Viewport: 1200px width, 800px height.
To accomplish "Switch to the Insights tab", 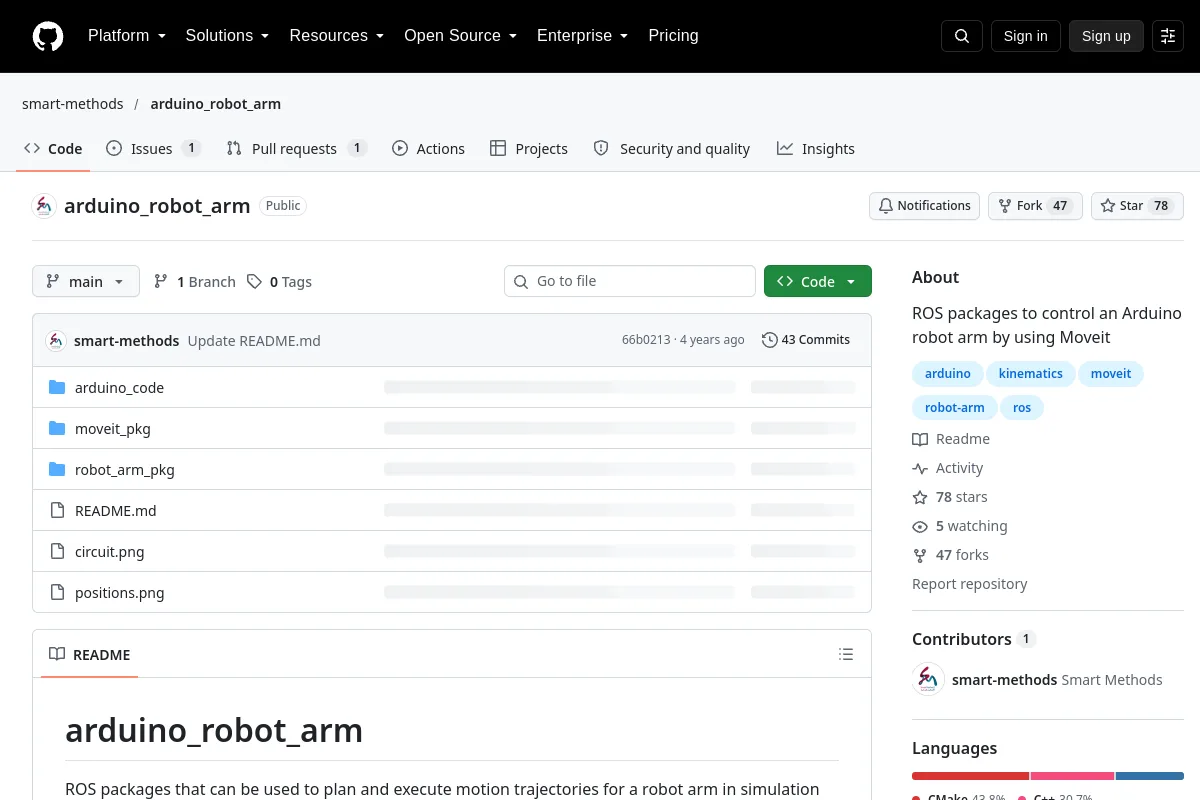I will (816, 149).
